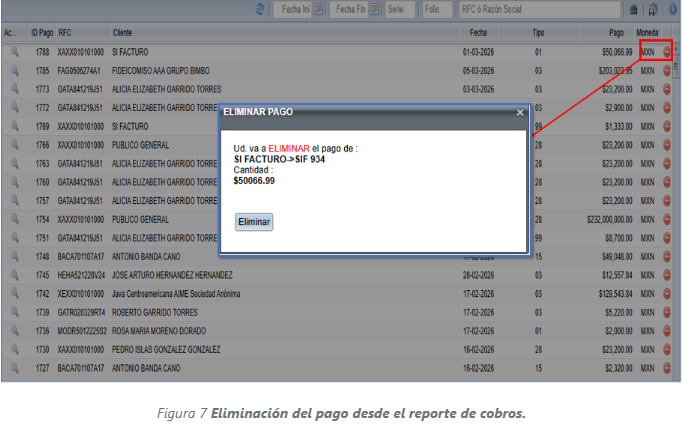
Task: Sort by the Cliente column header
Action: (x=122, y=32)
